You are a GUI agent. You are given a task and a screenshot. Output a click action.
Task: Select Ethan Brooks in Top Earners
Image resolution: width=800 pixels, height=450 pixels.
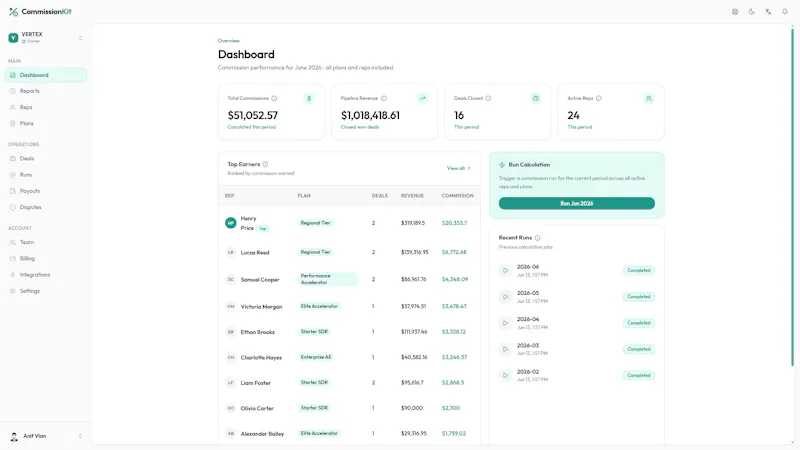258,332
